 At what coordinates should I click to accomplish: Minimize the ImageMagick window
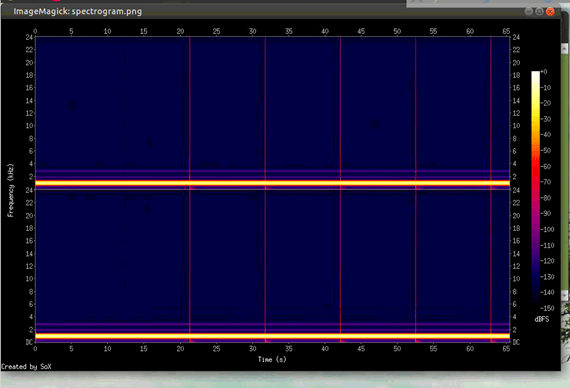coord(529,12)
